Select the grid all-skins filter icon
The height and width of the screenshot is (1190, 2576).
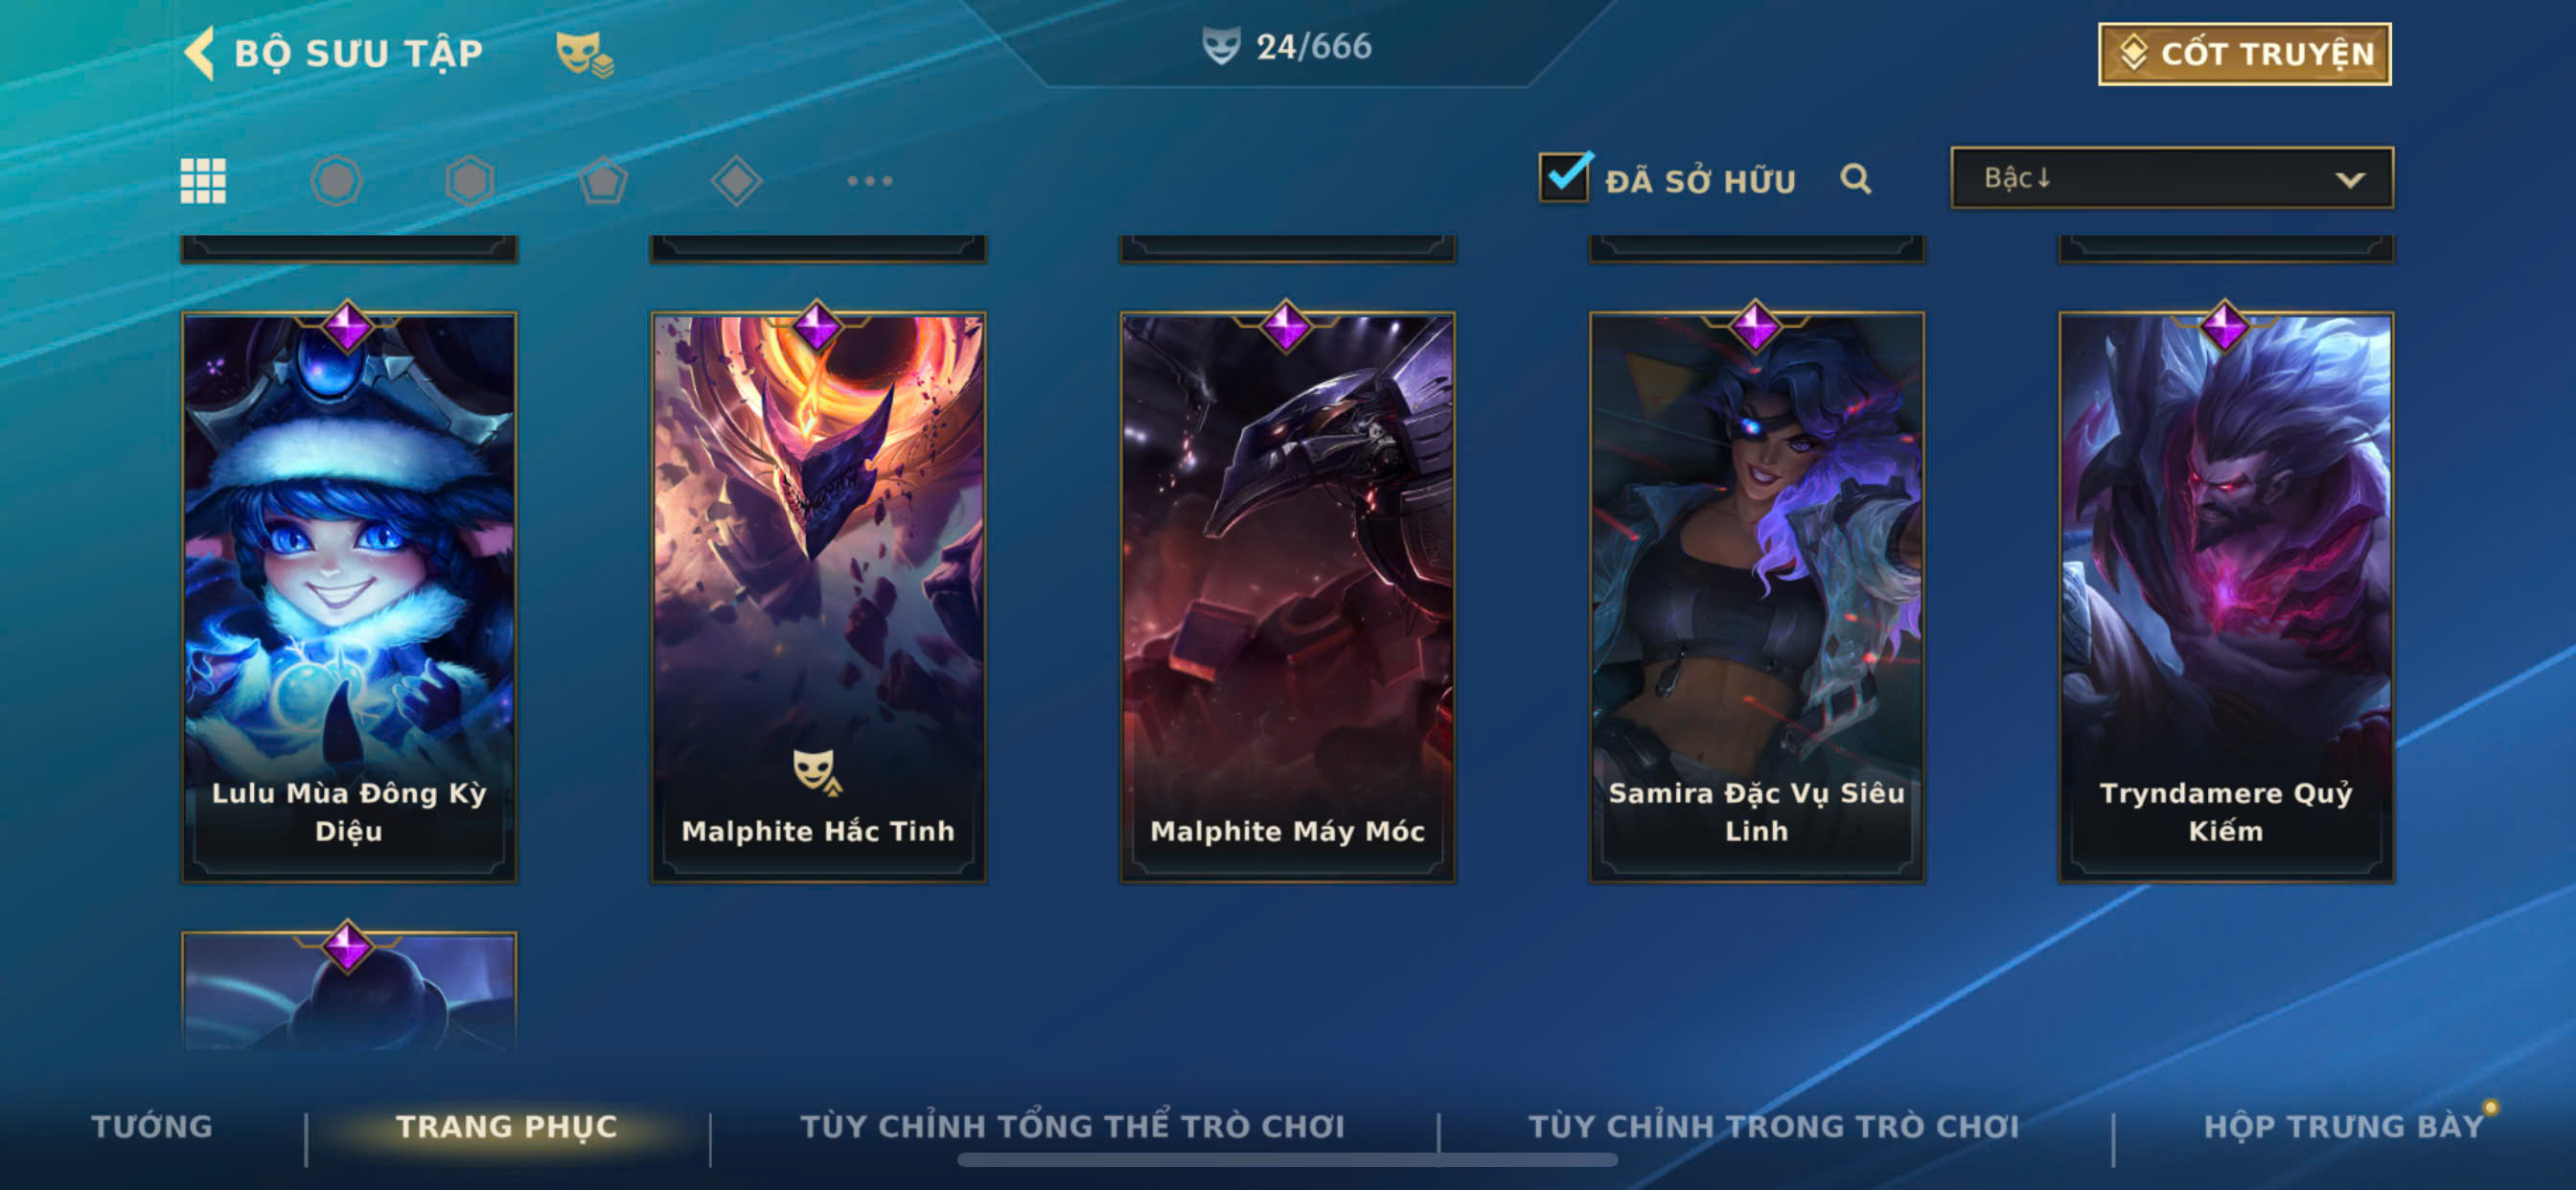(203, 181)
